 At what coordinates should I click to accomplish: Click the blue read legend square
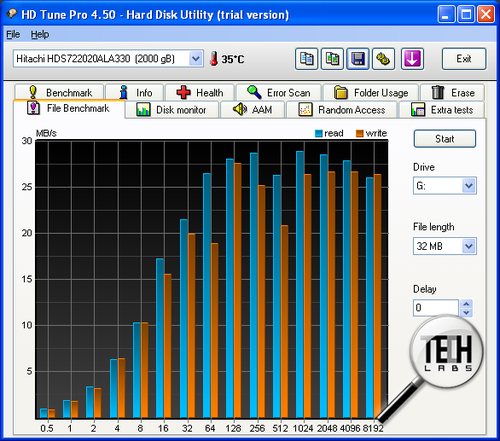click(x=319, y=134)
